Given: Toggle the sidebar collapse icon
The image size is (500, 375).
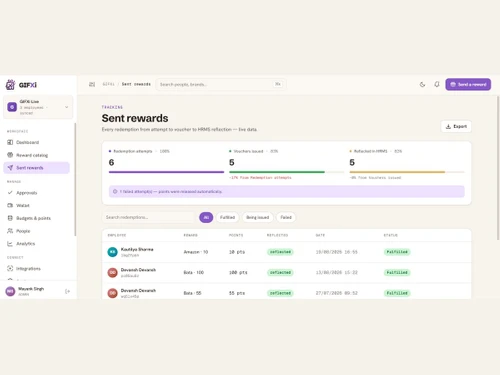Looking at the screenshot, I should 92,84.
